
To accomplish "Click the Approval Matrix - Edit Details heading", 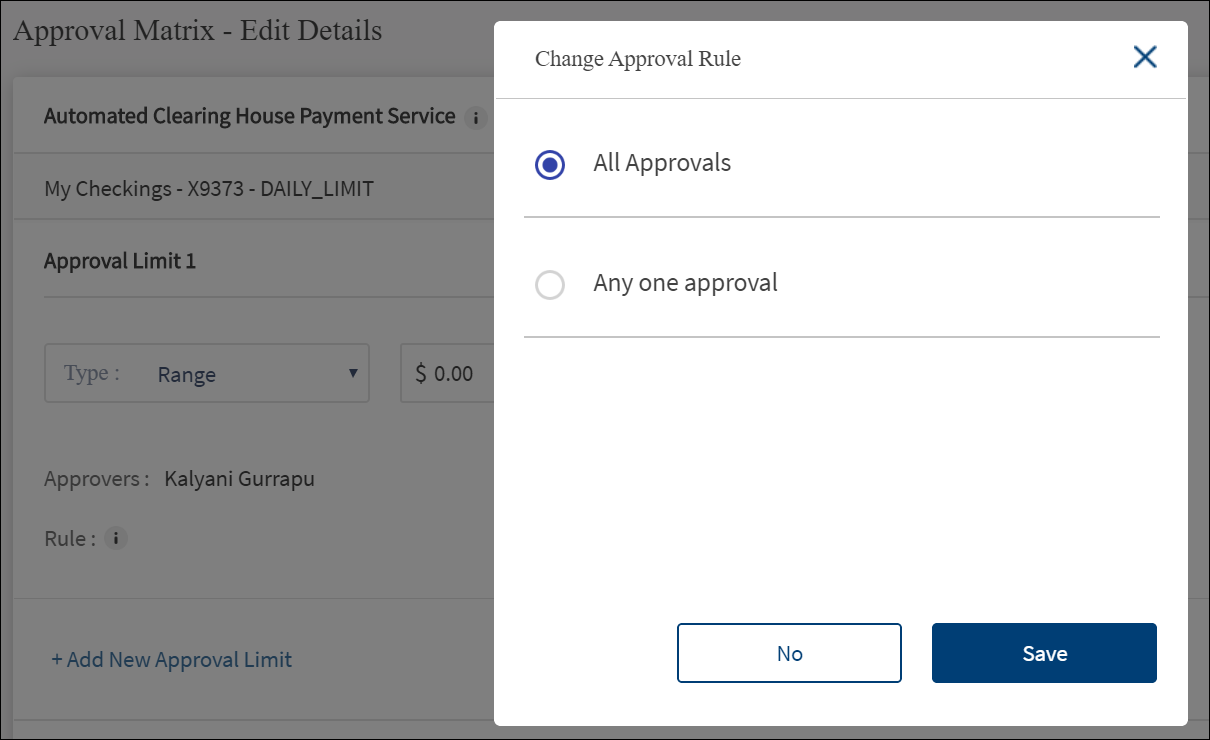I will (x=197, y=31).
